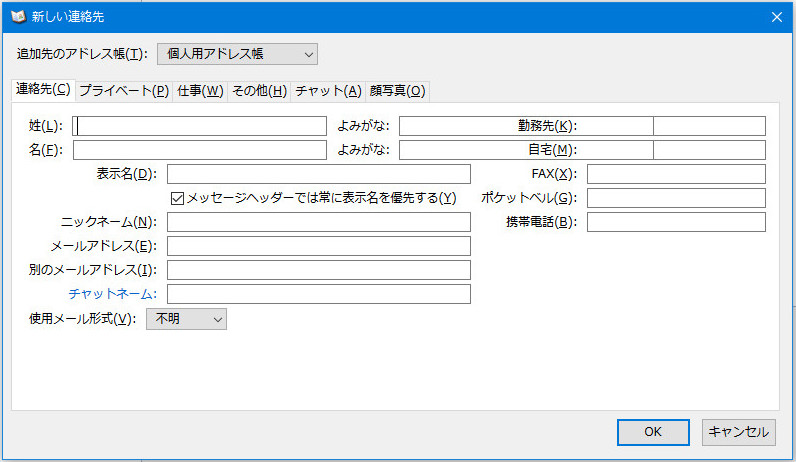
Task: Toggle メッセージヘッダーでは常に表示名を優先する checkbox
Action: [x=179, y=198]
